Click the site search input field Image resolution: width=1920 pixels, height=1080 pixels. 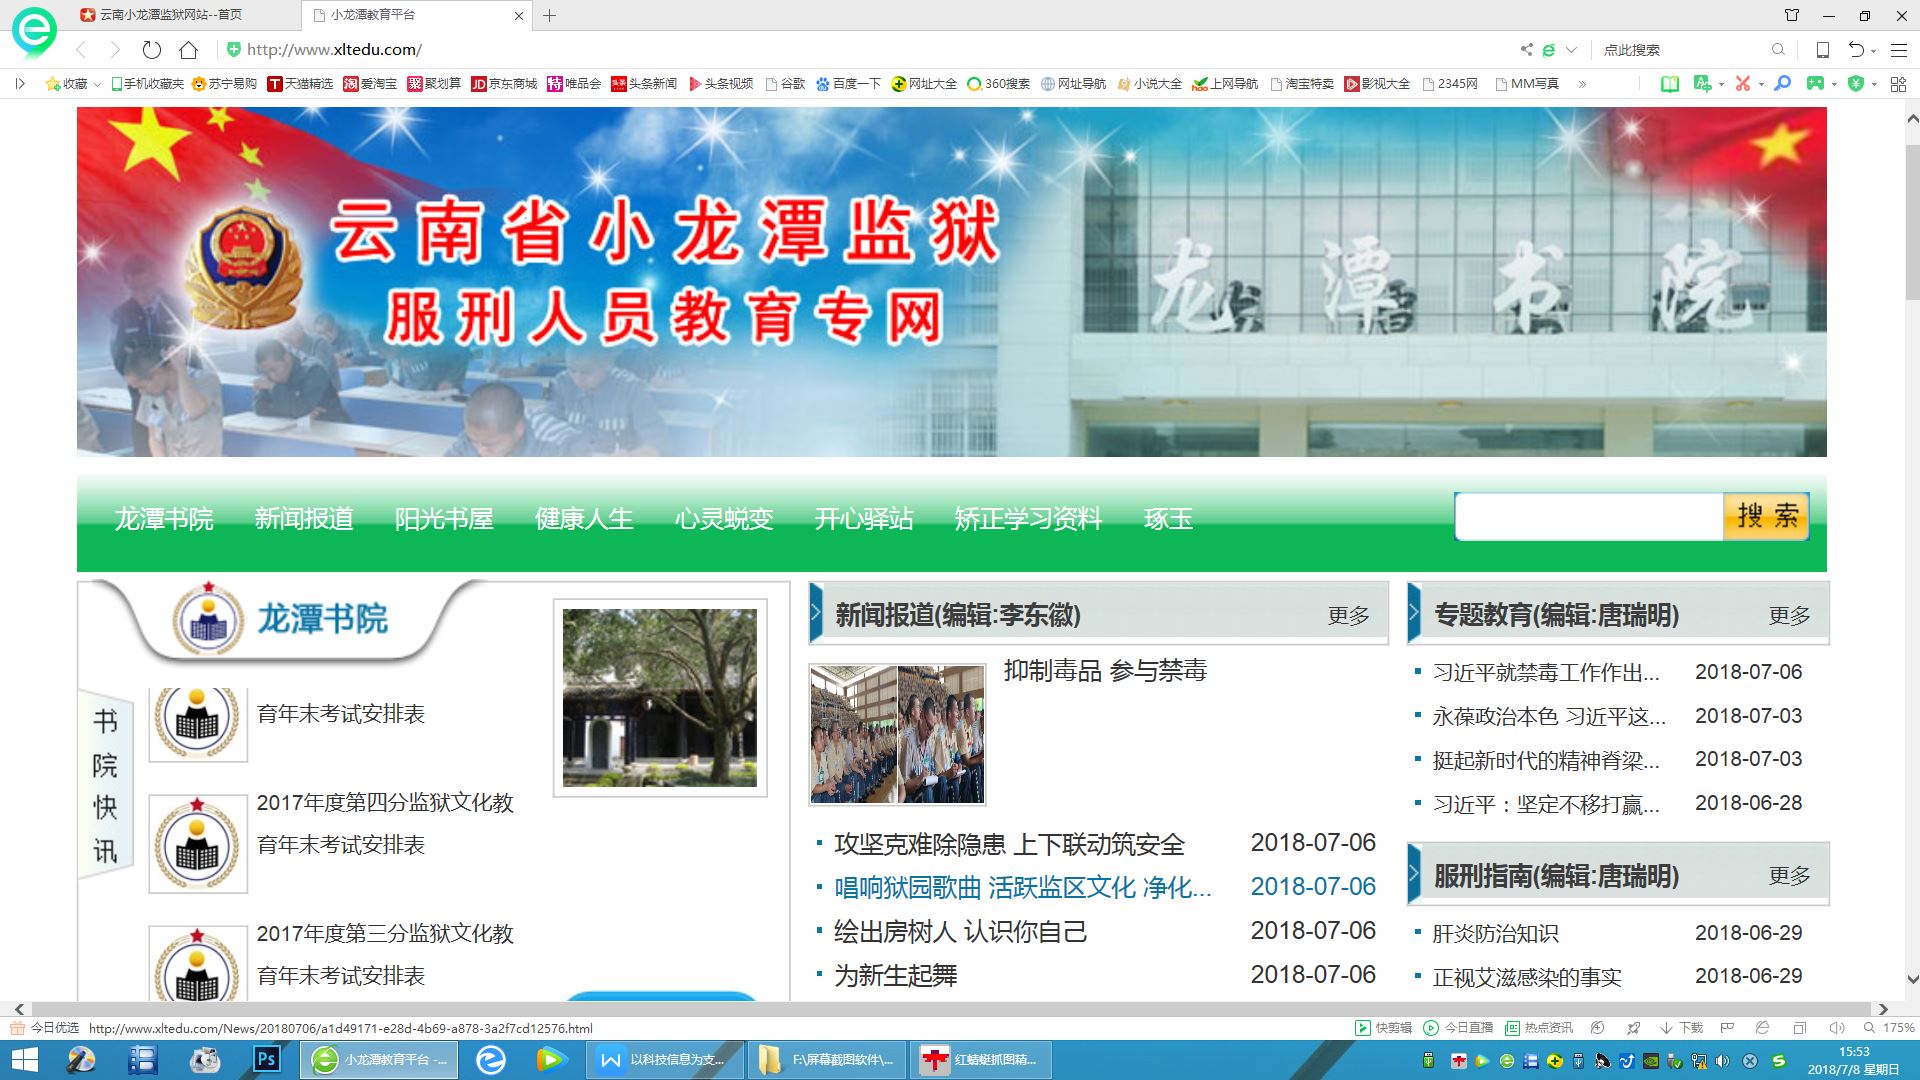click(x=1588, y=517)
